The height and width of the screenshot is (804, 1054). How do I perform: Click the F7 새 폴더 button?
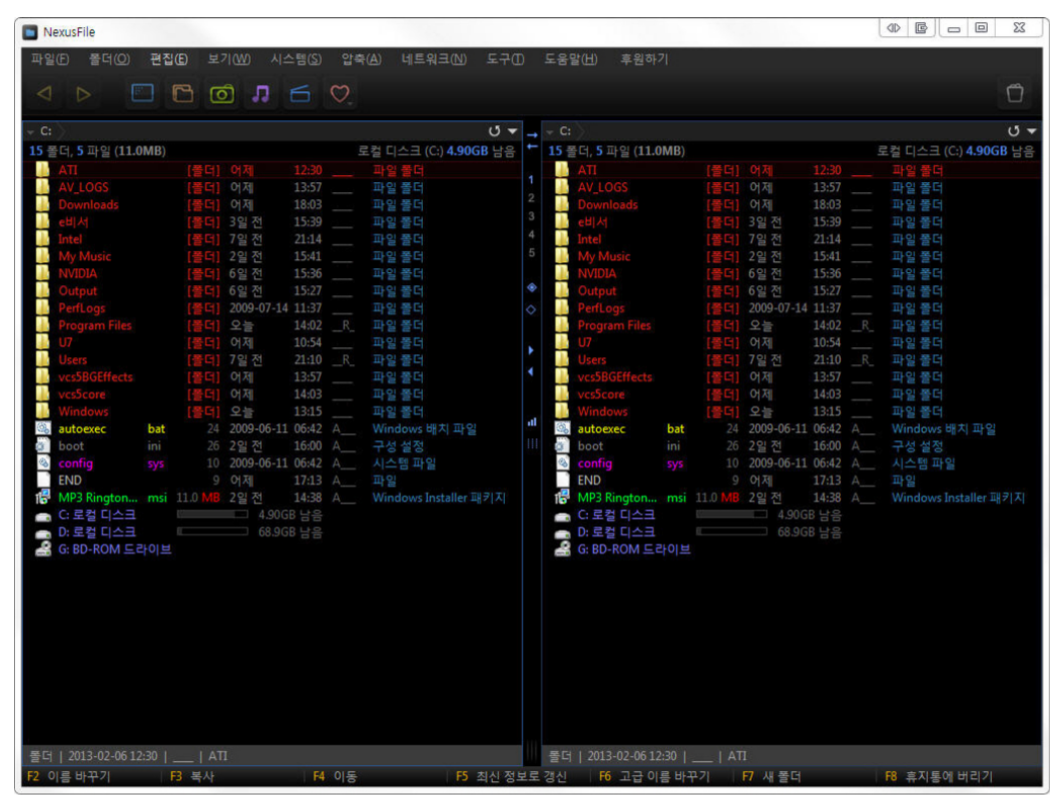pos(772,776)
